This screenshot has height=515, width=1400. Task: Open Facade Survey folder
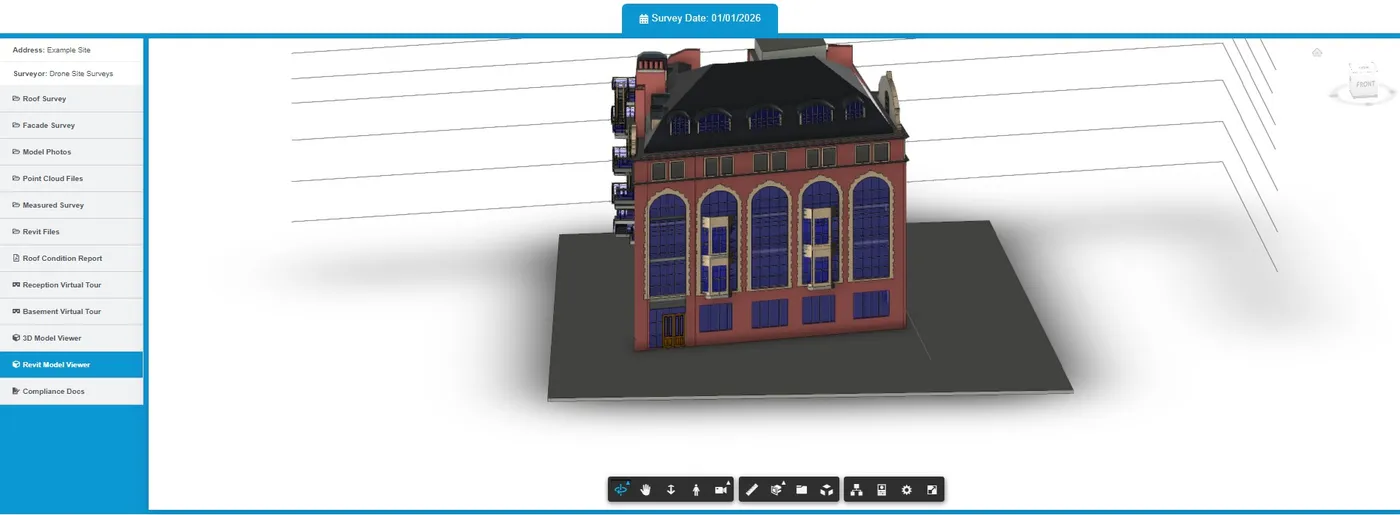(x=71, y=125)
